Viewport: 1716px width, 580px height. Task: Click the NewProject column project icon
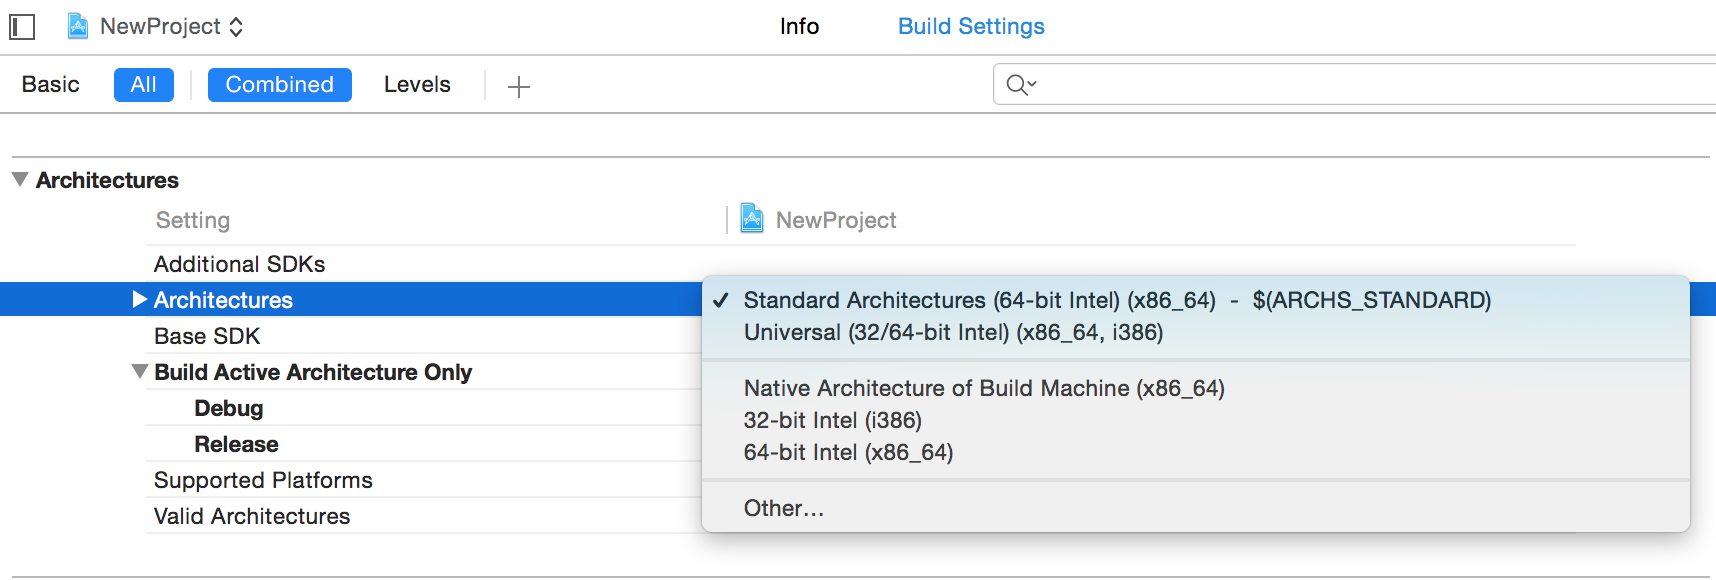pos(752,219)
